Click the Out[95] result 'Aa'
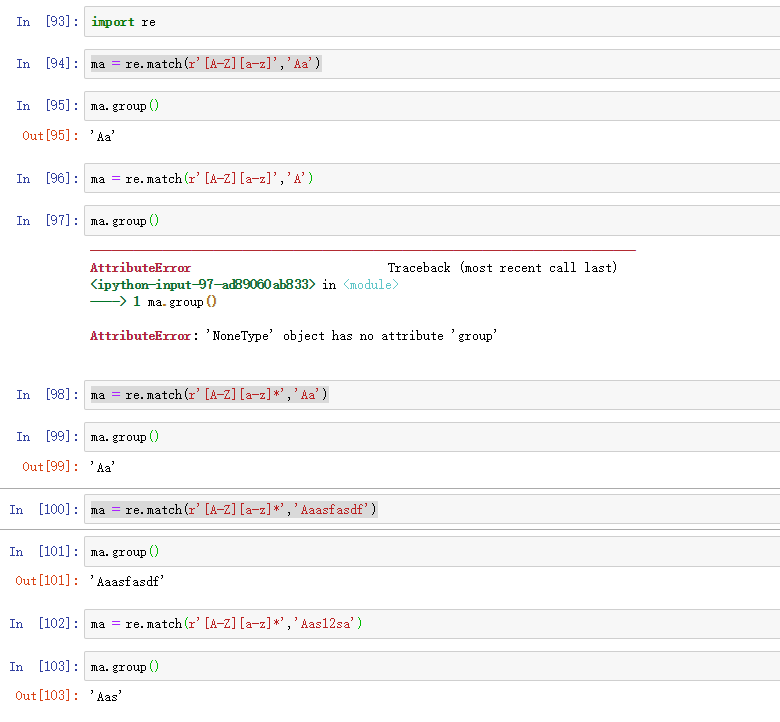Screen dimensions: 780x722 [103, 136]
